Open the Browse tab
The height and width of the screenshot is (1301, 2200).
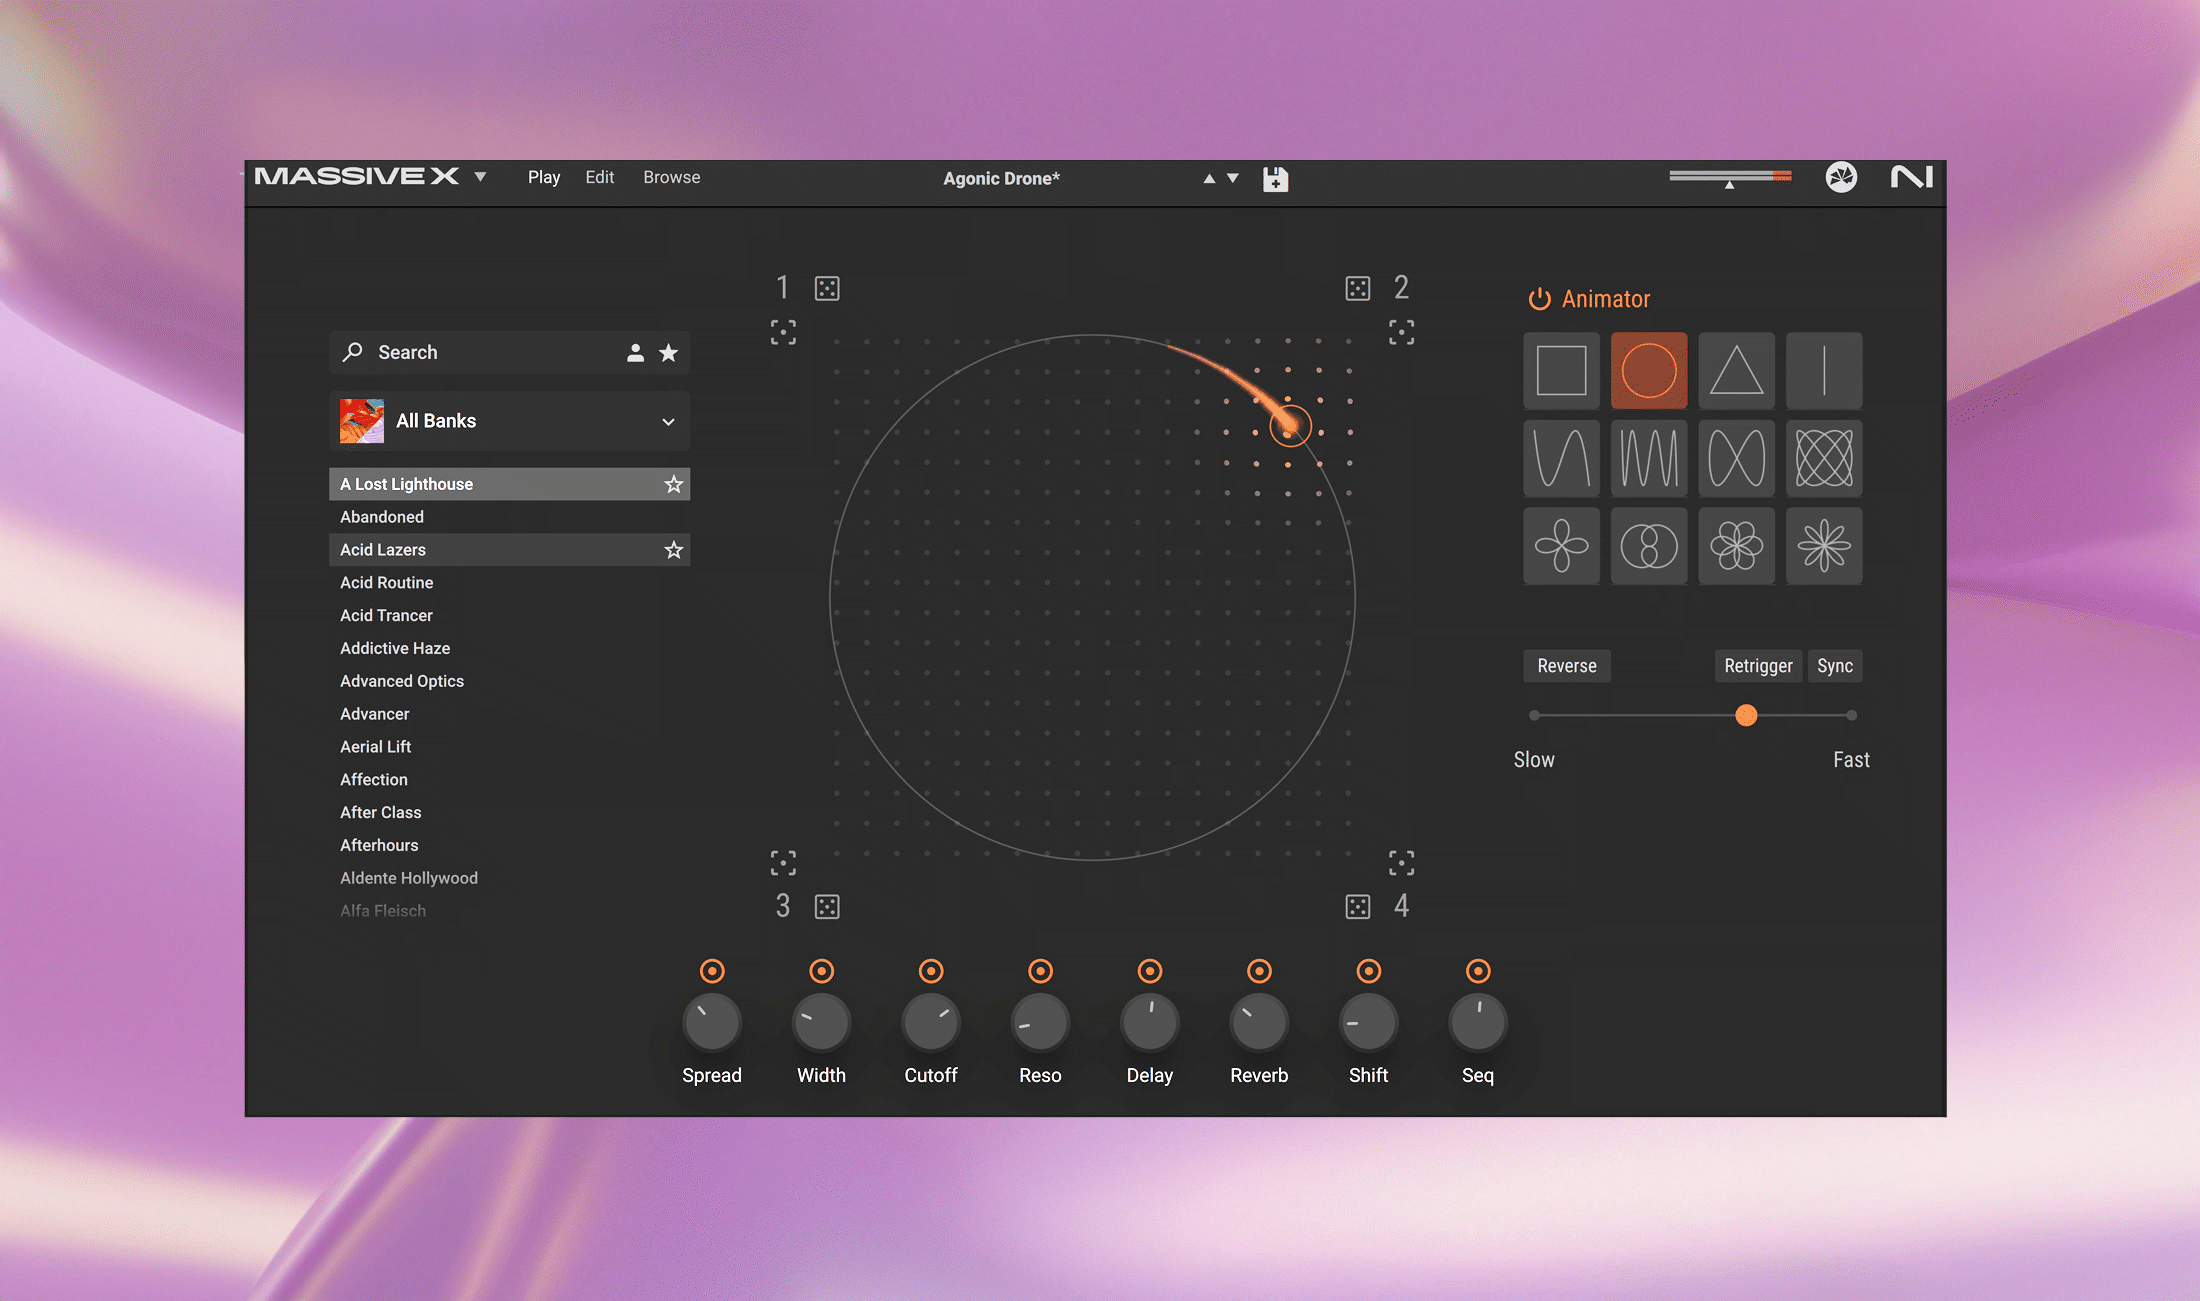(671, 177)
